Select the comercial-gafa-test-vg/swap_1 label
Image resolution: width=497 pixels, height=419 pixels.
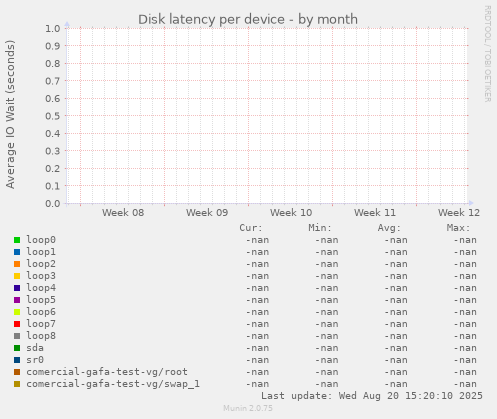tap(113, 384)
